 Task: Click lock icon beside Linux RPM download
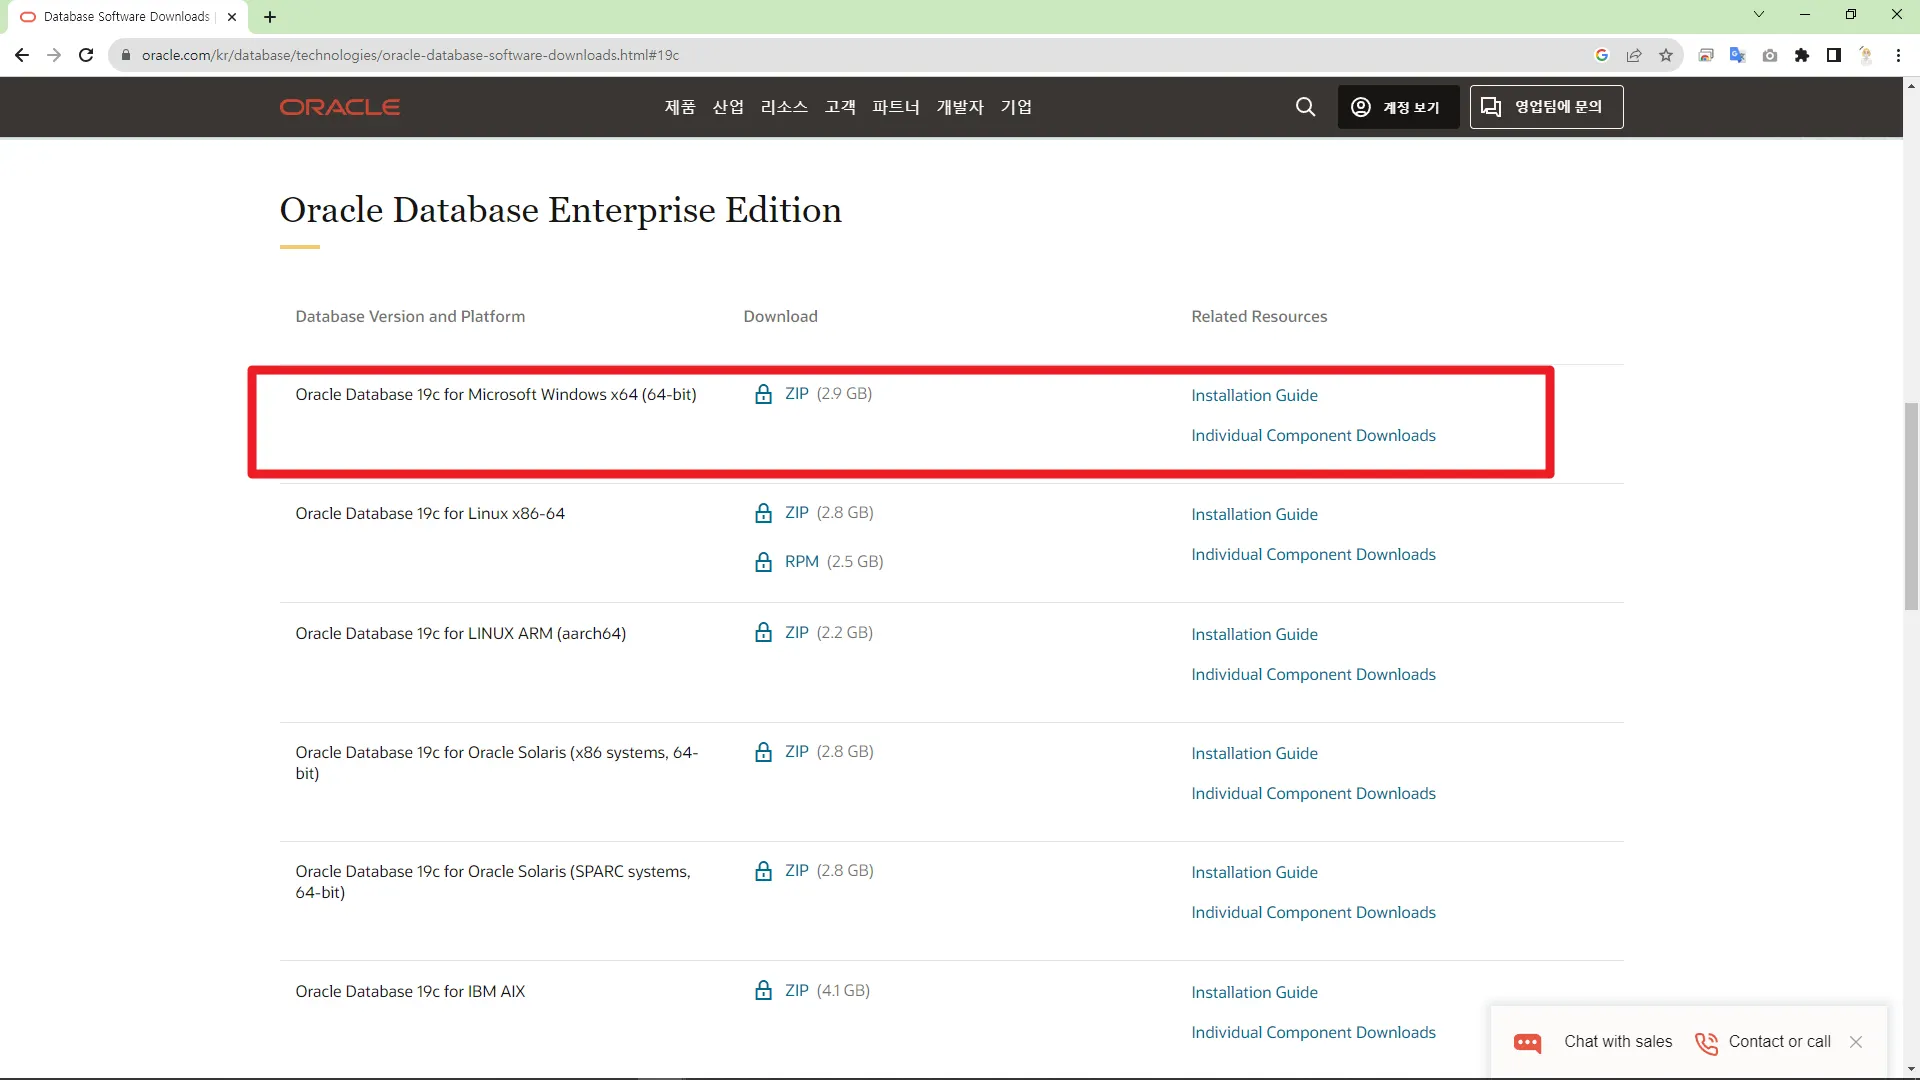763,562
